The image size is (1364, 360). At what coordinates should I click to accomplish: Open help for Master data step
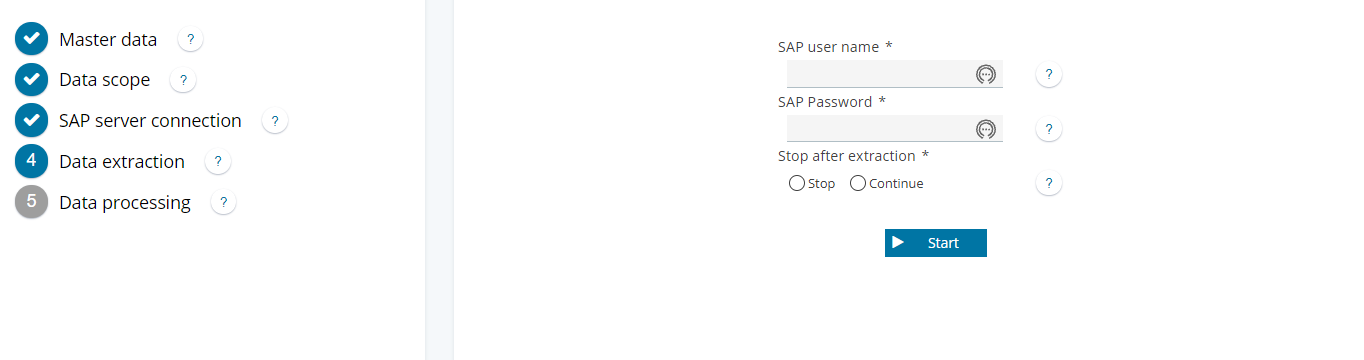[x=190, y=40]
